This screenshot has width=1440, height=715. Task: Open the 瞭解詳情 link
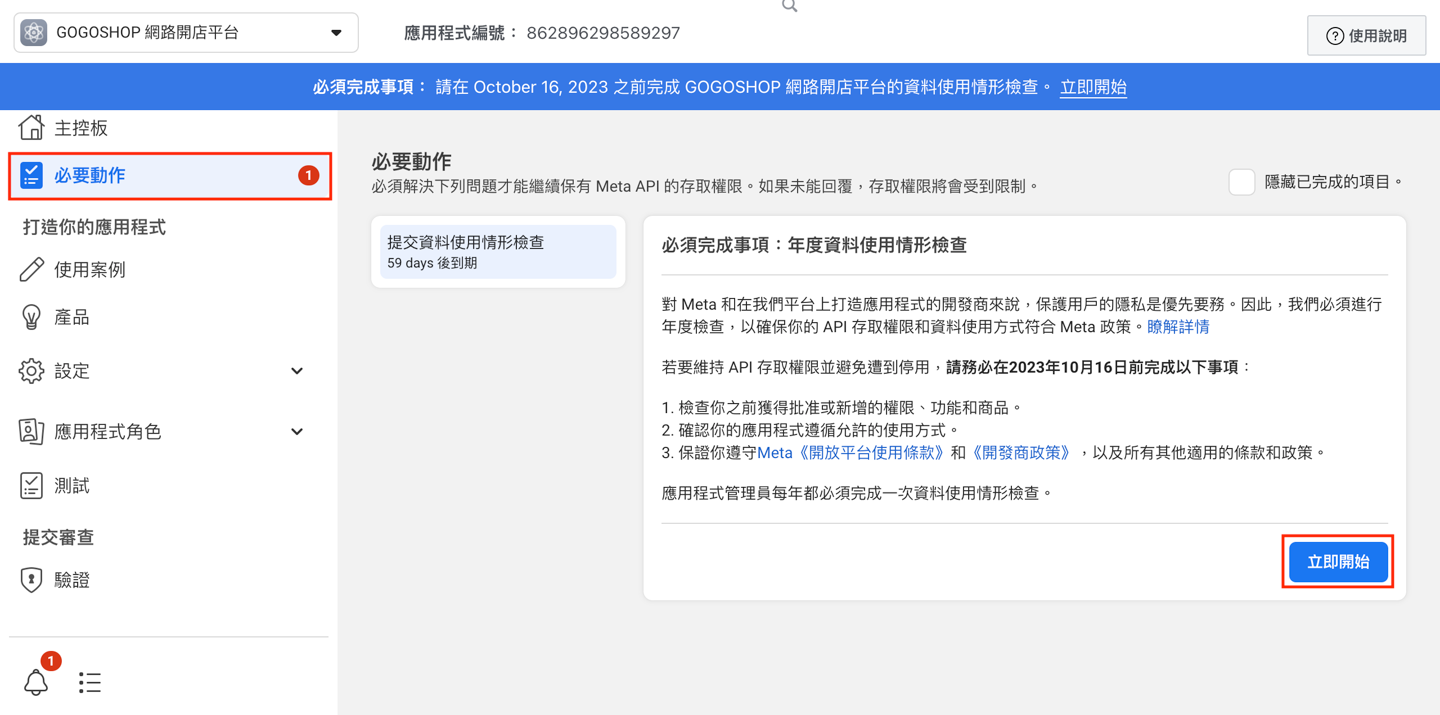(1178, 327)
